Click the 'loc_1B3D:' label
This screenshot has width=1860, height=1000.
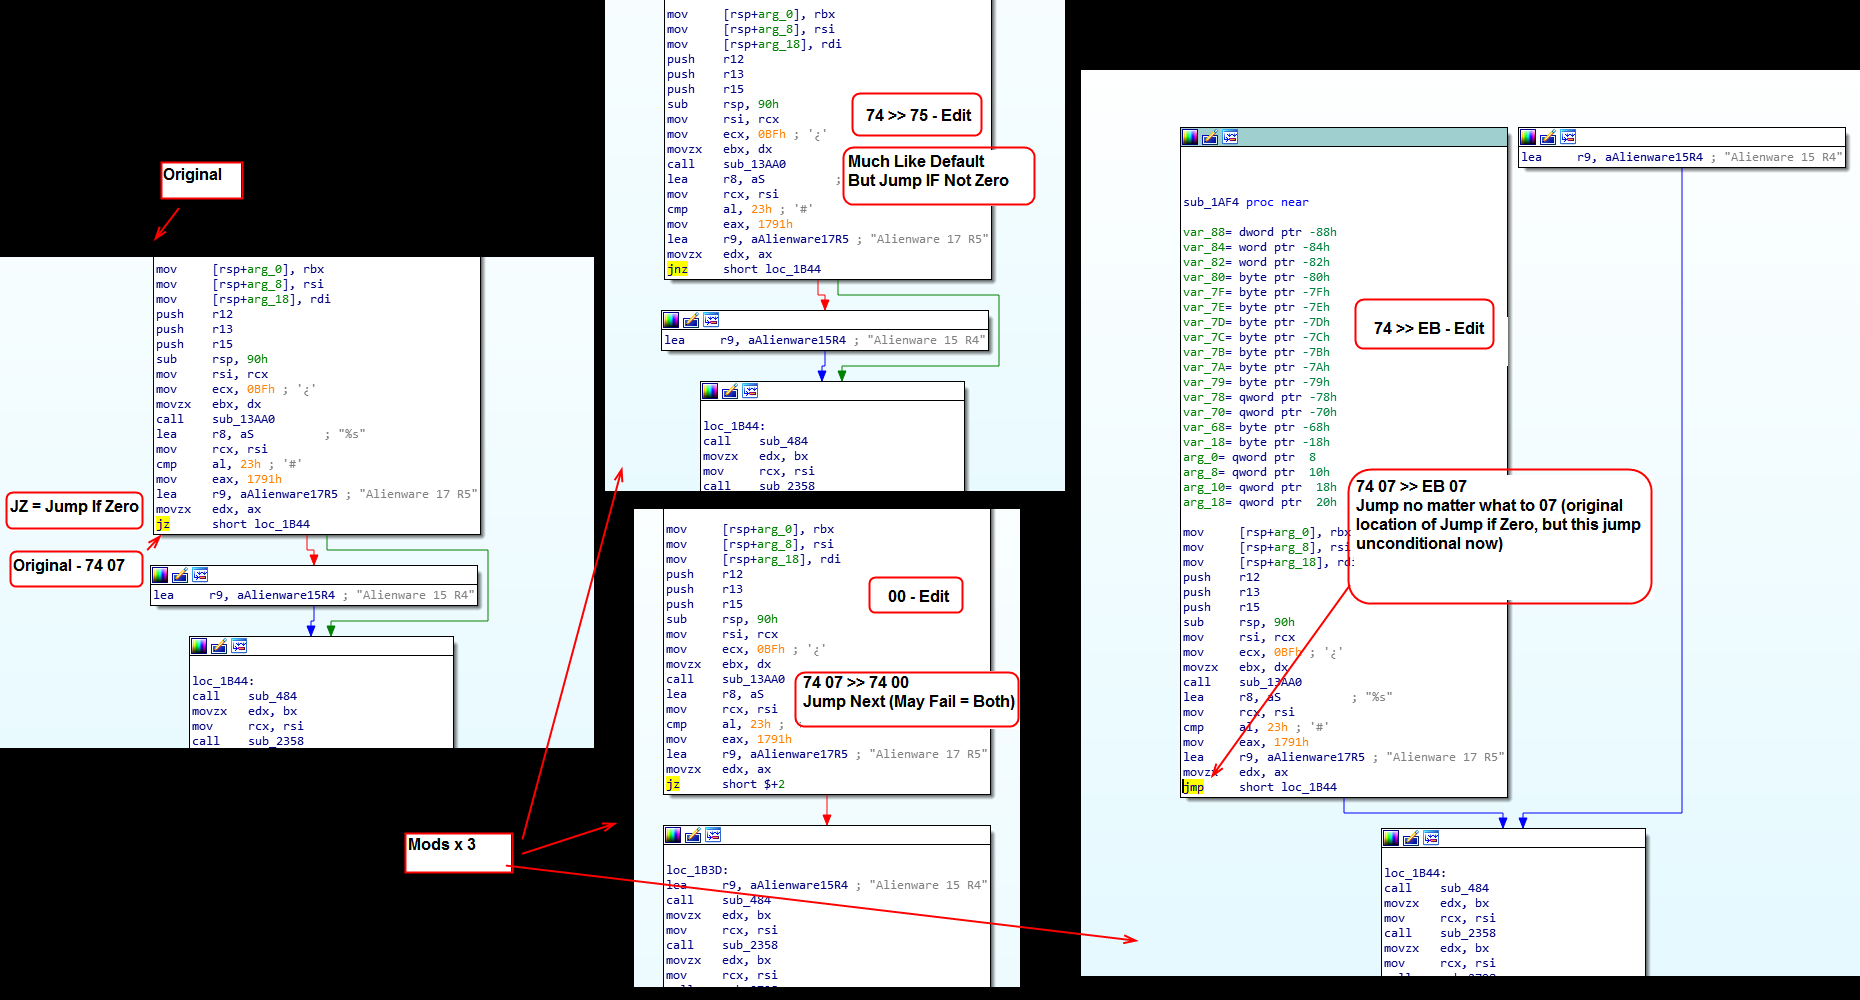point(697,870)
